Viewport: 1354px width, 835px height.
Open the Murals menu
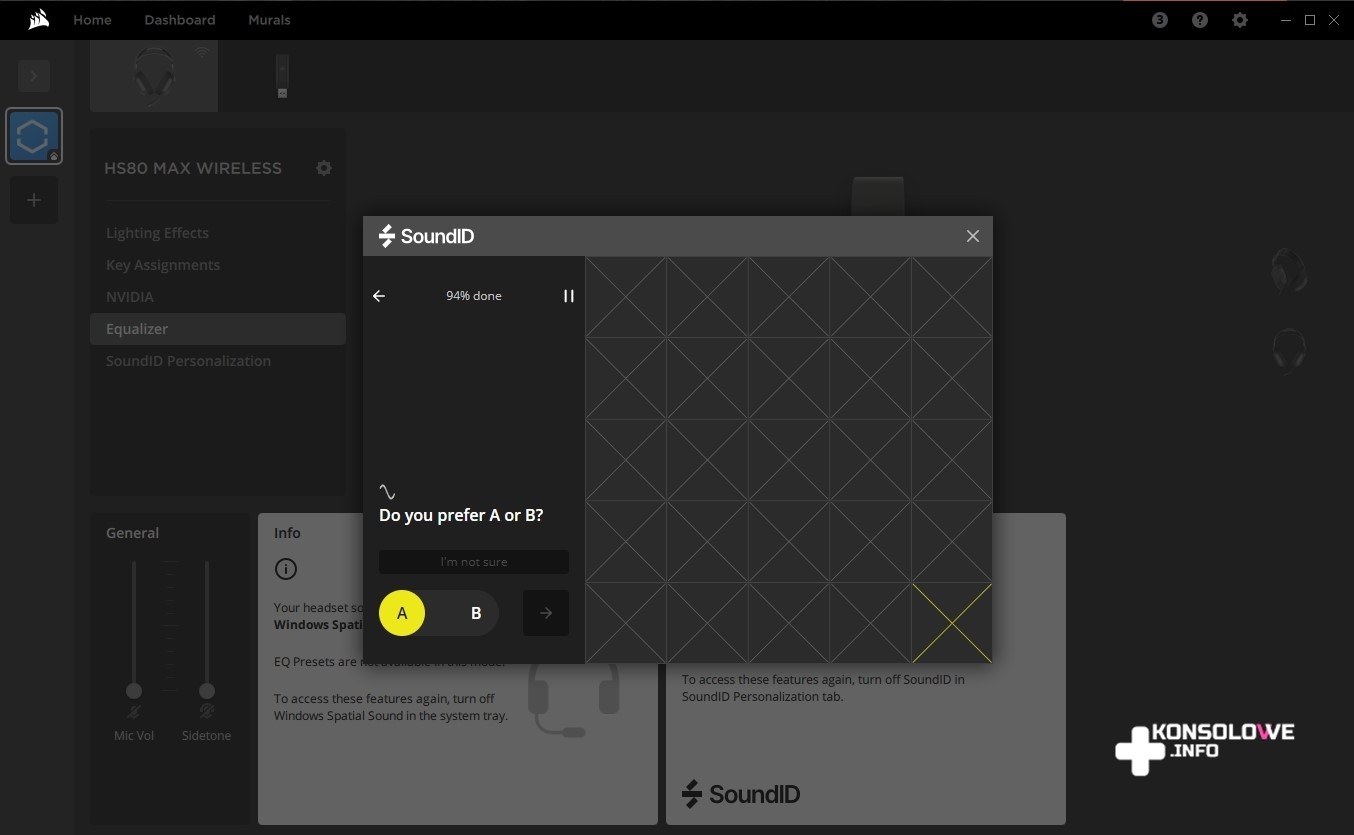pos(269,20)
